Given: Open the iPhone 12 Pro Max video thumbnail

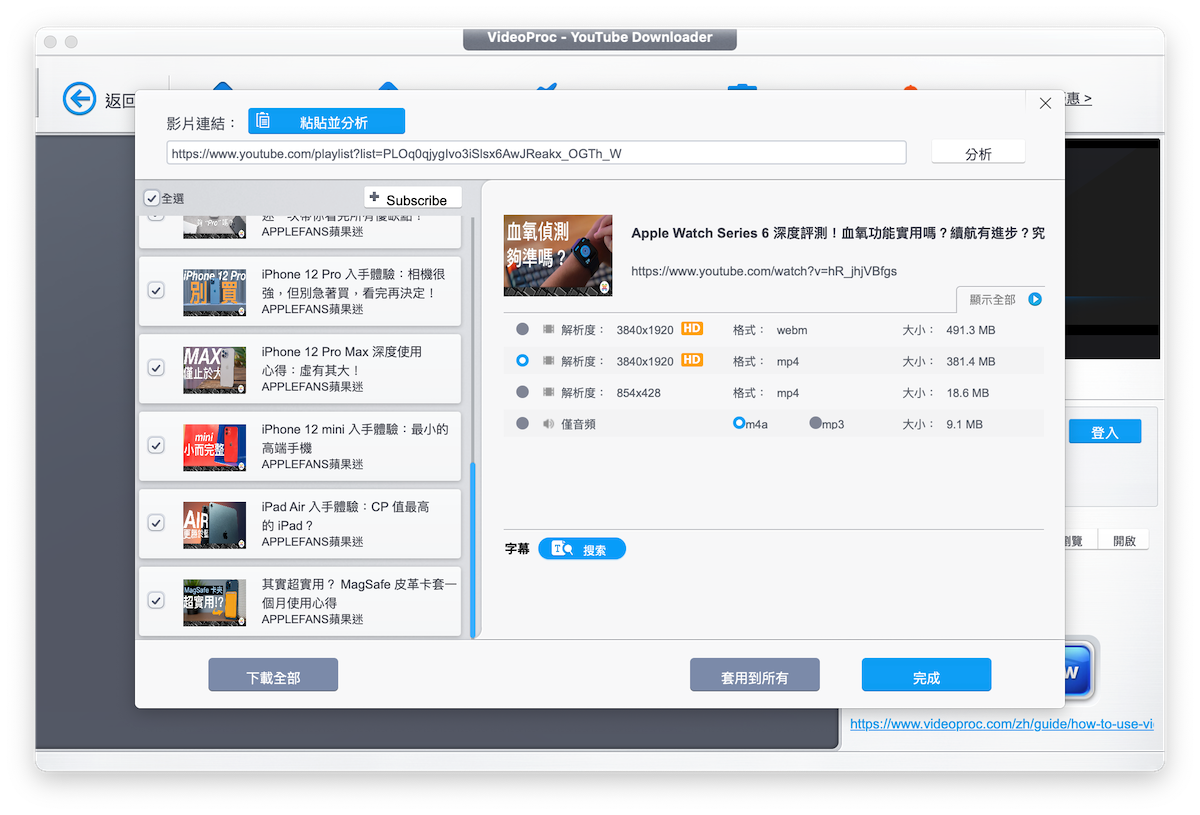Looking at the screenshot, I should pos(215,369).
